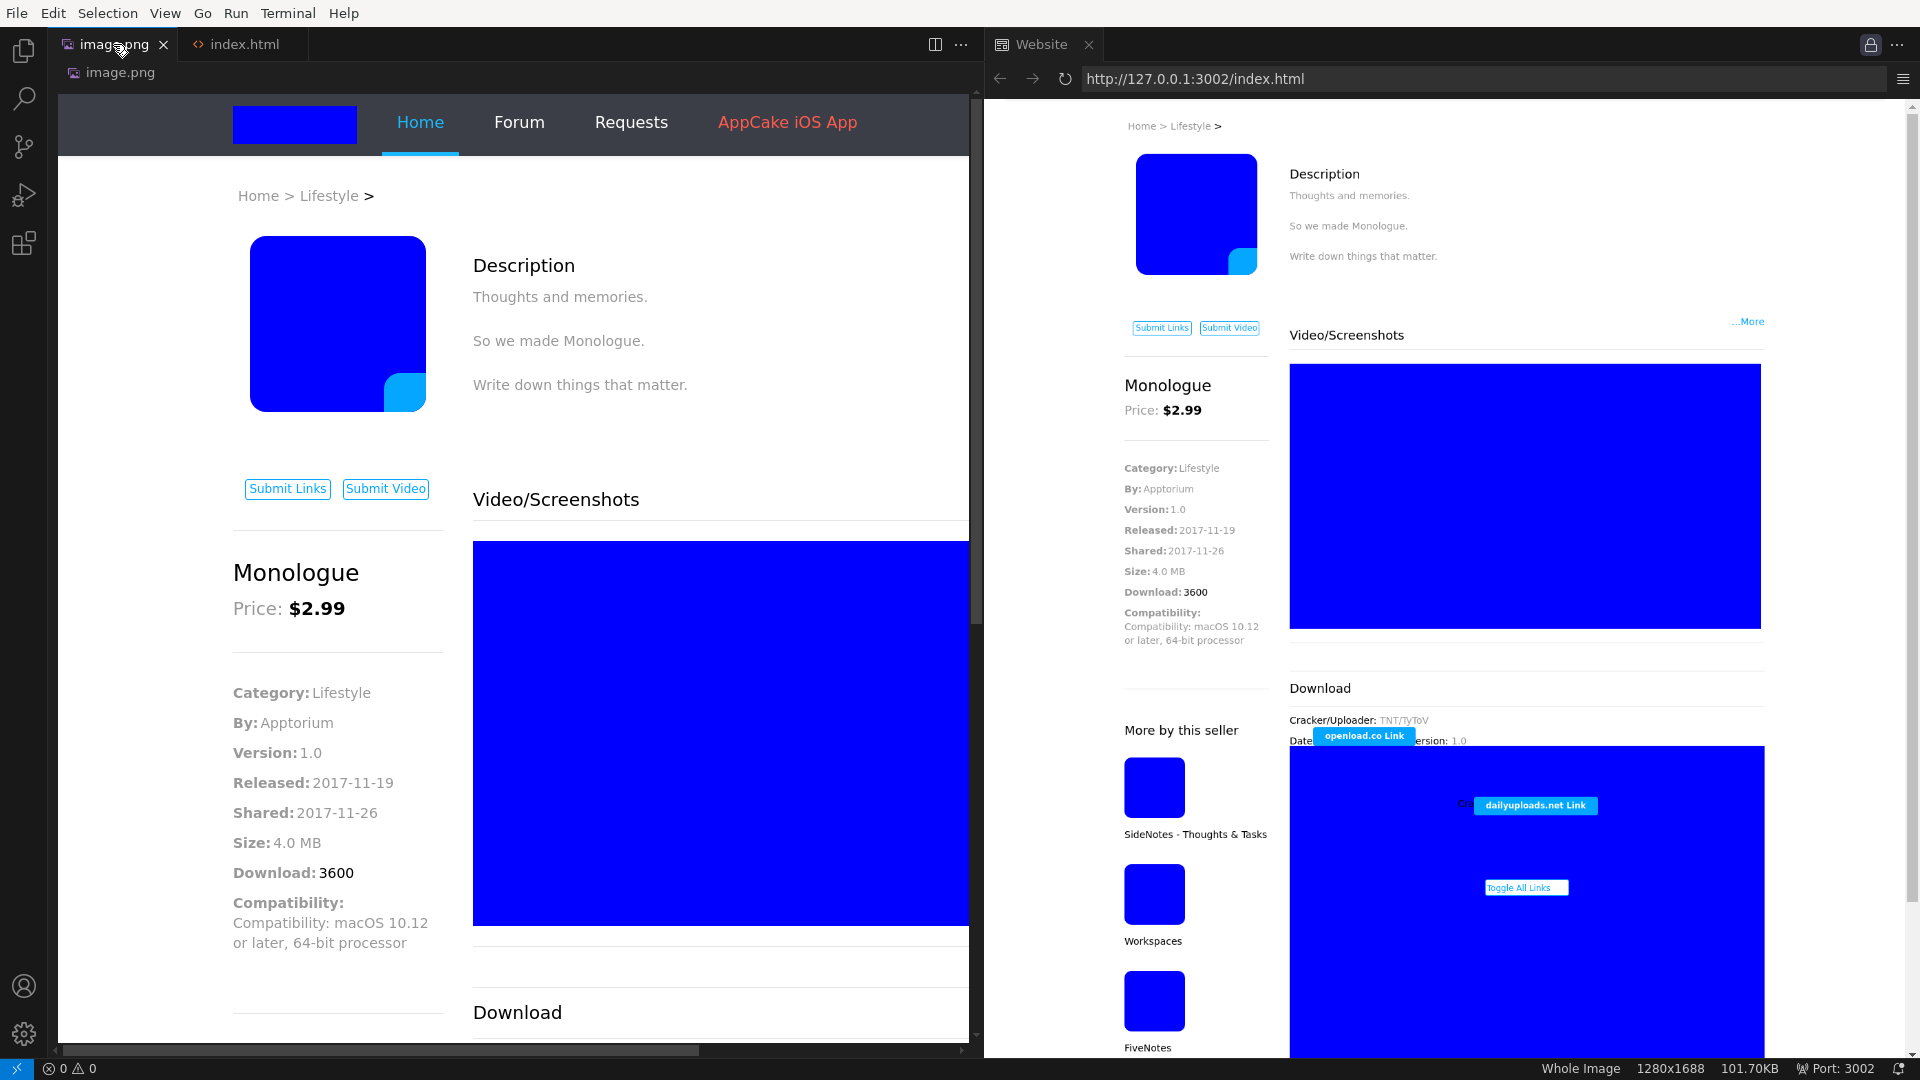
Task: Open editor More Actions ellipsis menu
Action: [961, 45]
